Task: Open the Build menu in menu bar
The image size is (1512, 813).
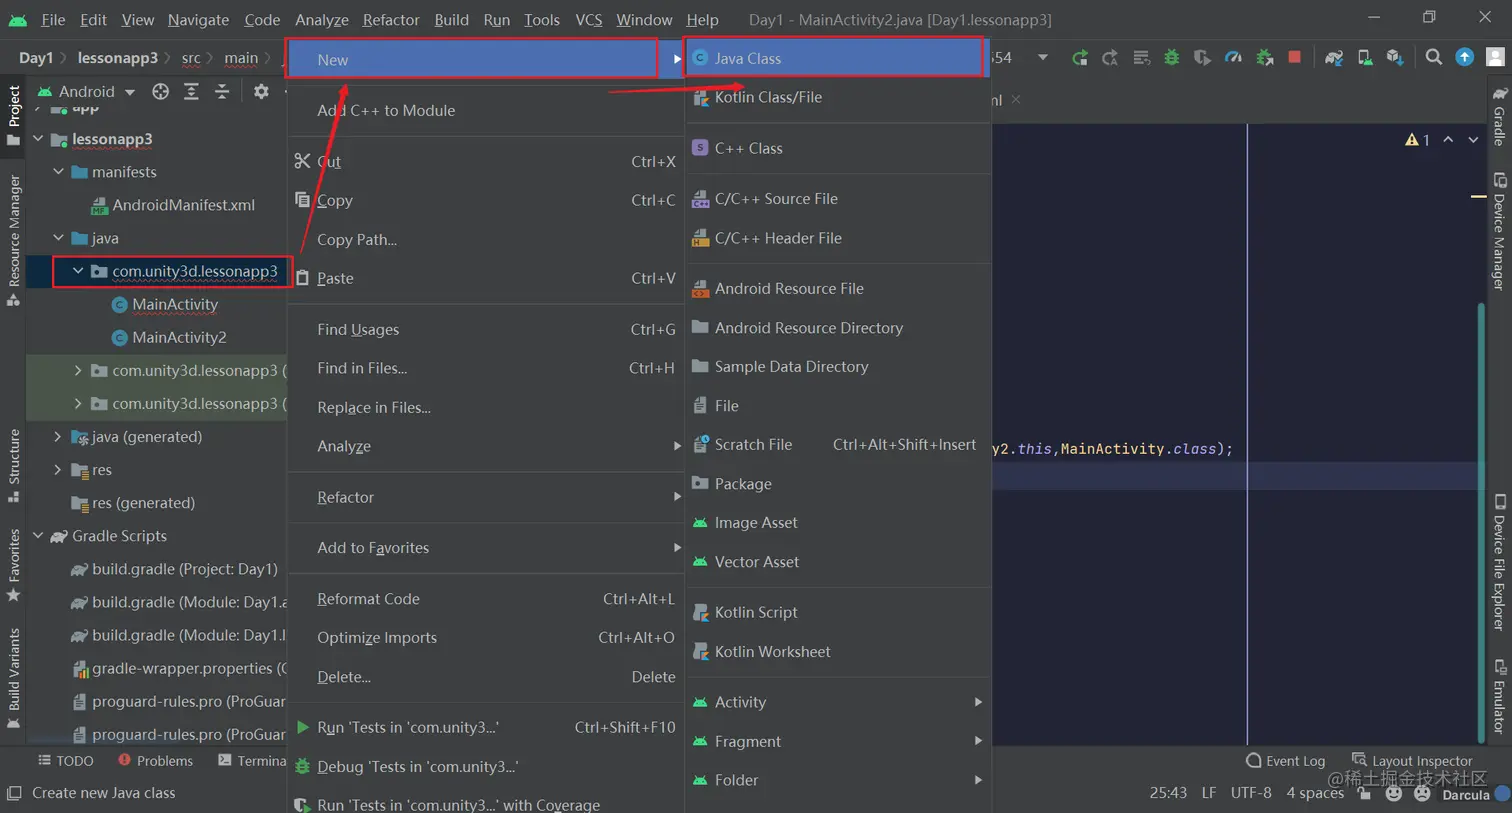Action: click(451, 19)
